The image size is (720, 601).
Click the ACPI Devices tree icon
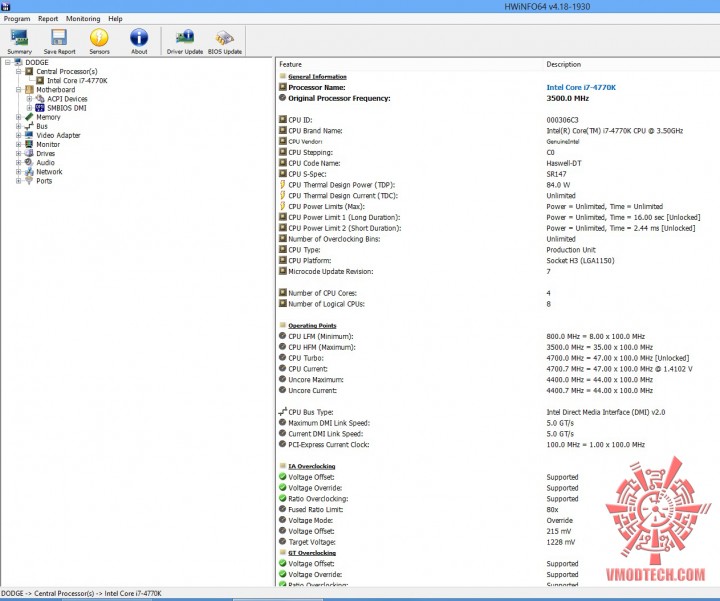[x=40, y=99]
